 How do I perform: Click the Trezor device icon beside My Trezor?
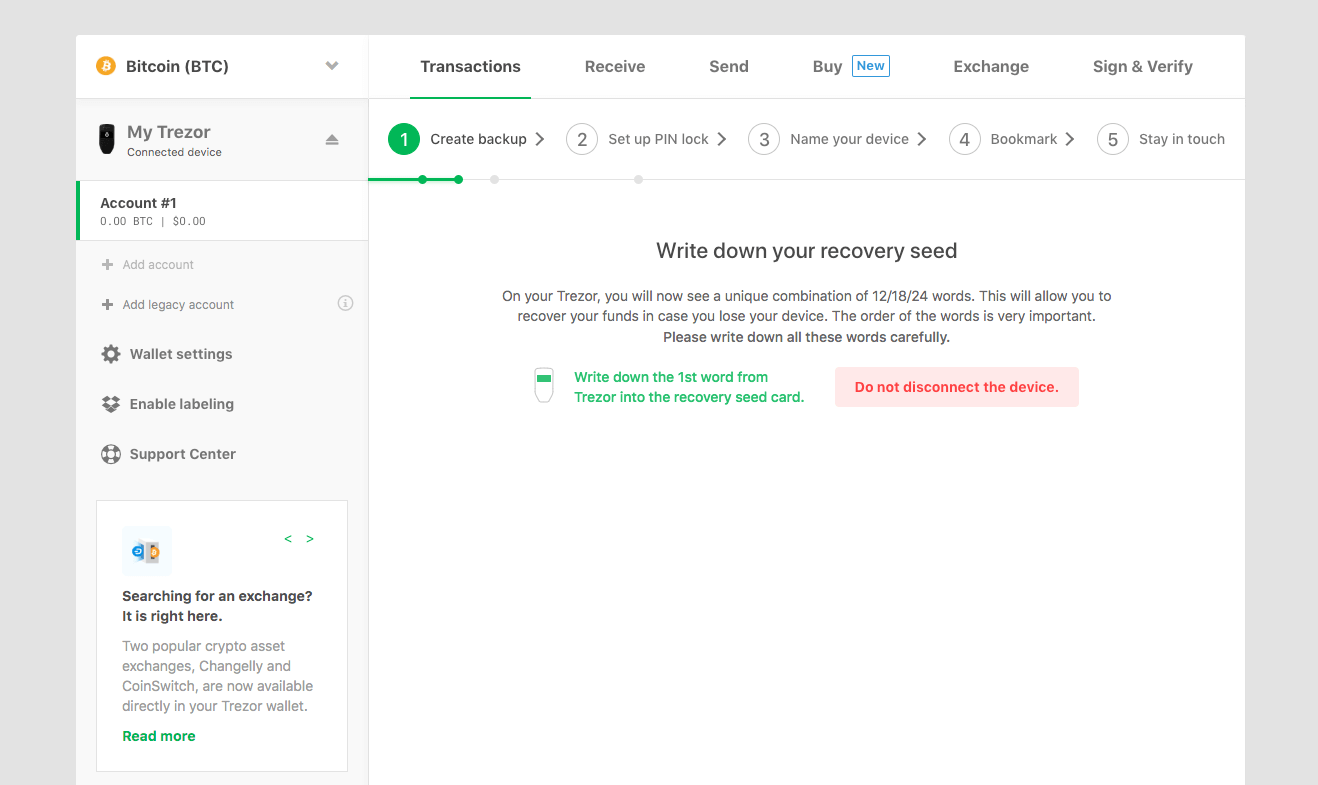pyautogui.click(x=107, y=139)
